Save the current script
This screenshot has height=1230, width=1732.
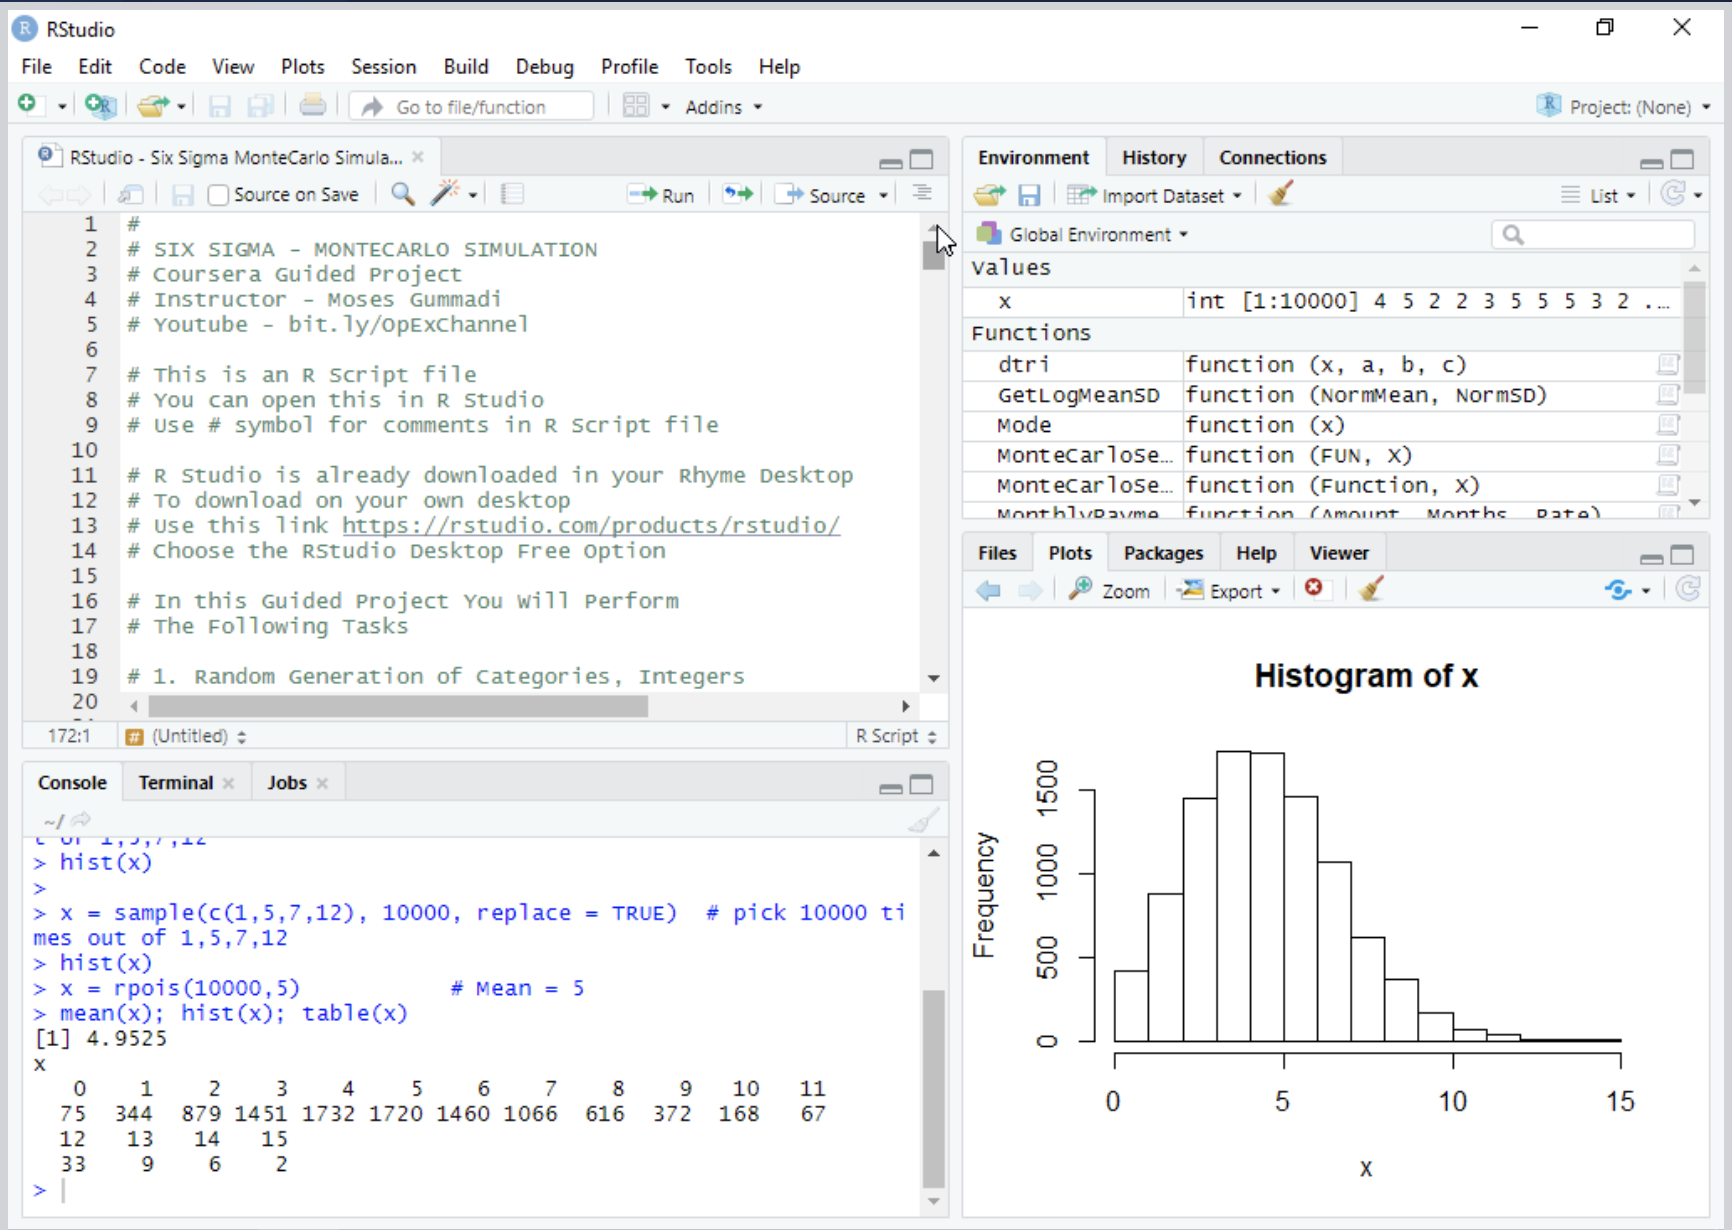click(220, 105)
